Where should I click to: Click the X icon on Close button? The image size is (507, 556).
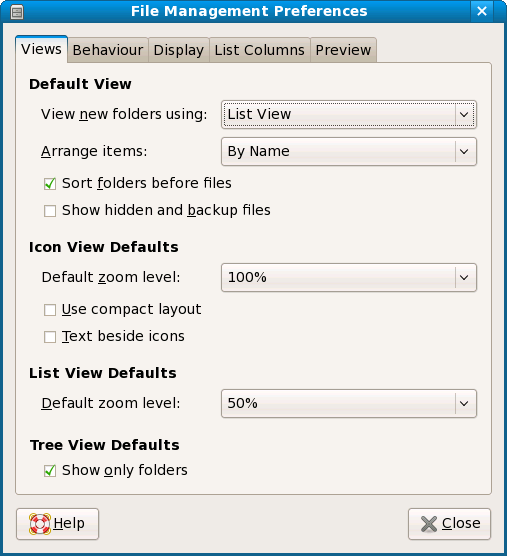(x=429, y=524)
